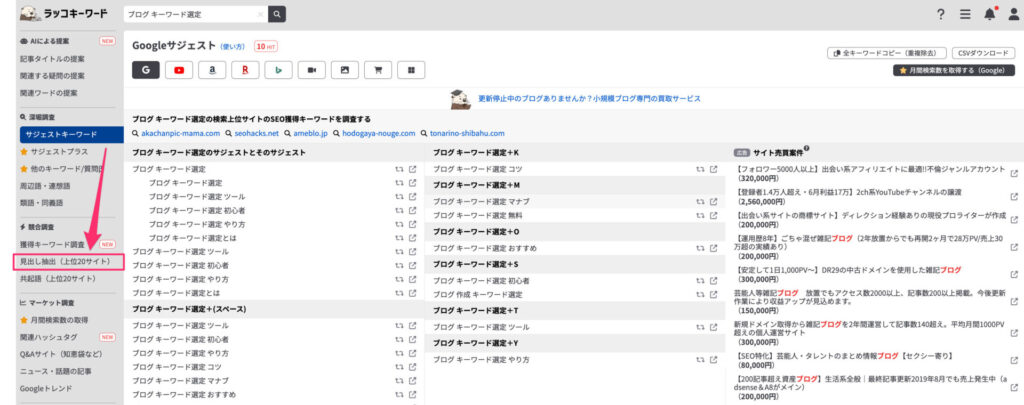Open the 使い方 link
Image resolution: width=1024 pixels, height=405 pixels.
(233, 46)
